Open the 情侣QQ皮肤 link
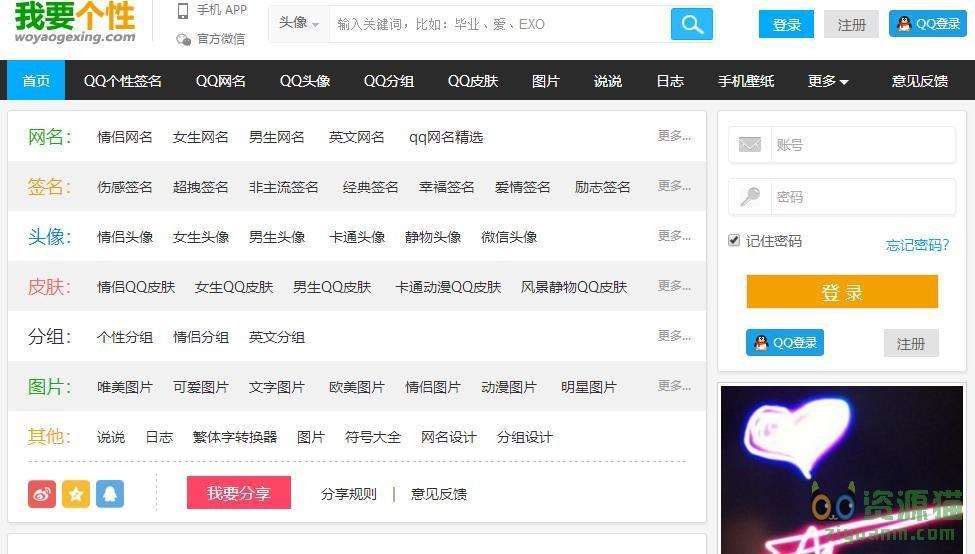Viewport: 975px width, 554px height. 136,287
